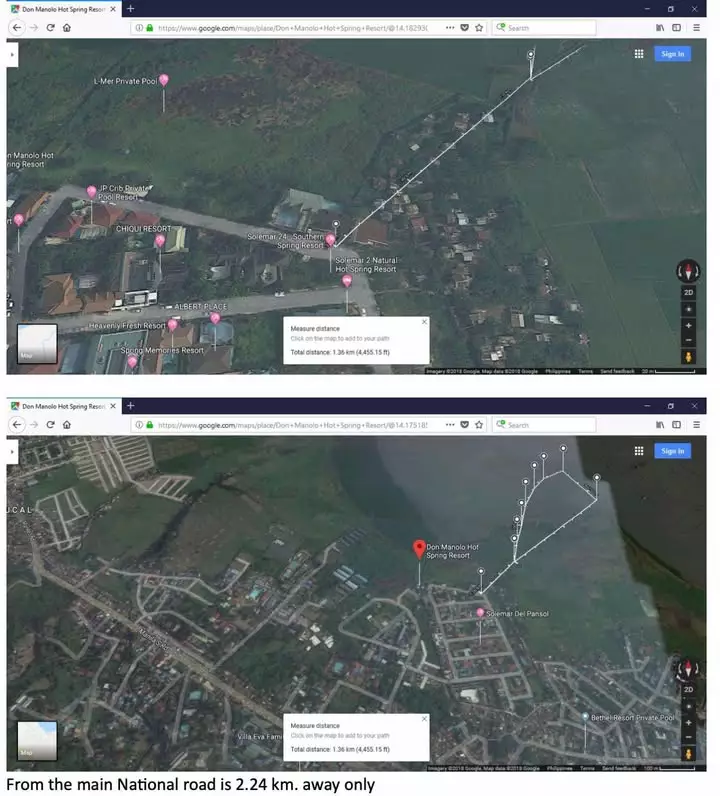Click the L-Mer Private Pool pin

pyautogui.click(x=163, y=80)
